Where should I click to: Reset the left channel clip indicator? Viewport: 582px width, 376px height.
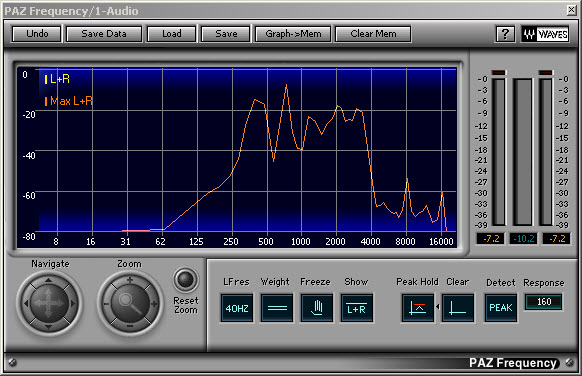(499, 73)
